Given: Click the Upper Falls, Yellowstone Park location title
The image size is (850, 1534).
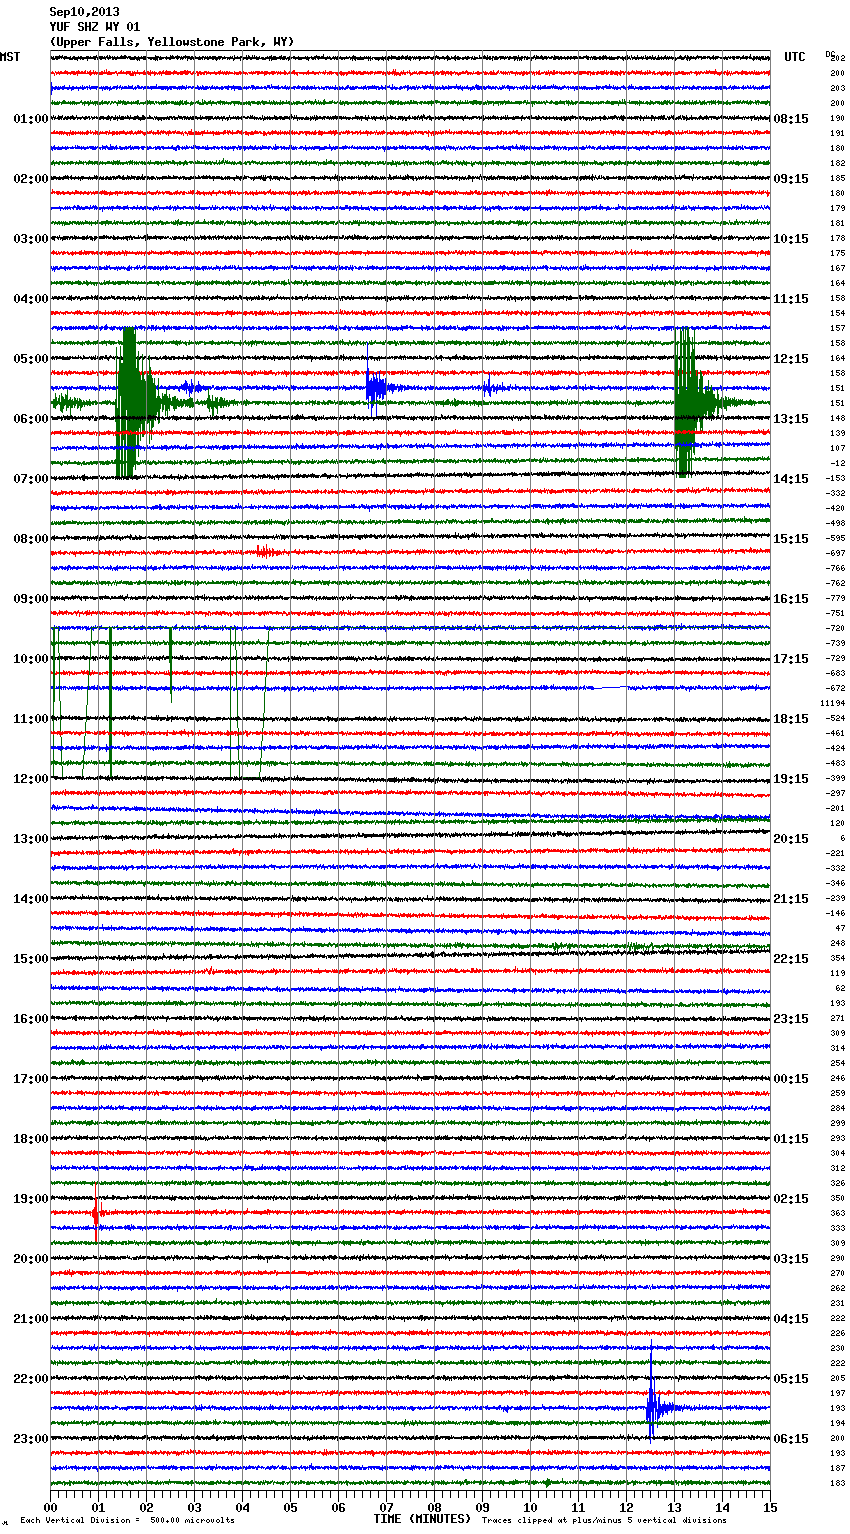Looking at the screenshot, I should pyautogui.click(x=171, y=42).
